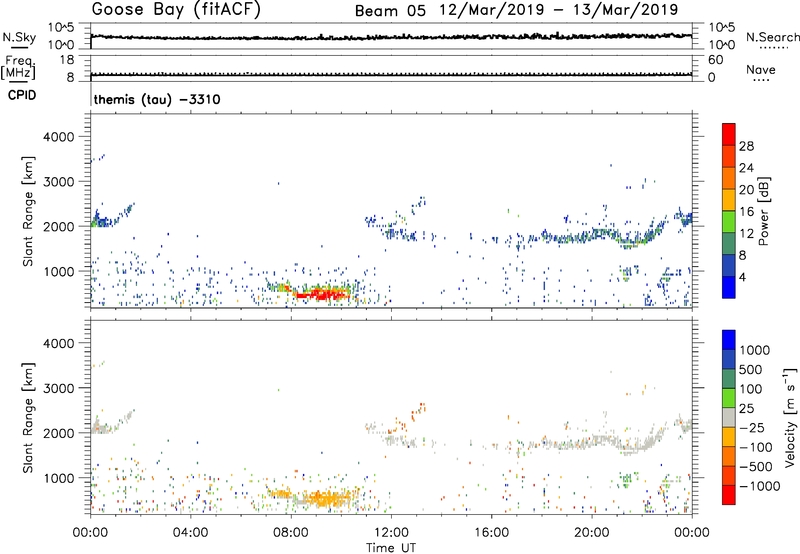Pick the green 25–100 velocity colorbar segment
Viewport: 800px width, 554px height.
729,398
